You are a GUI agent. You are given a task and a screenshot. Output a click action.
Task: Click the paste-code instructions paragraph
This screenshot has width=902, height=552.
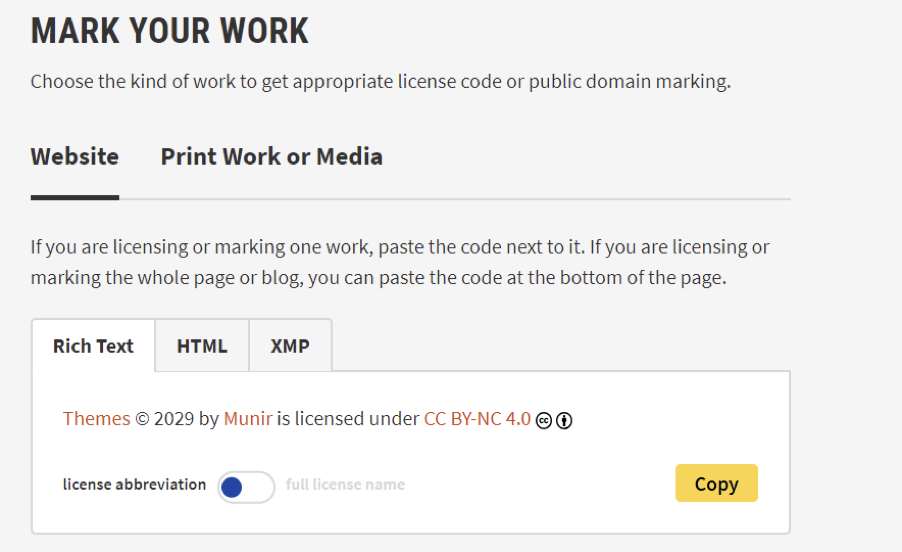click(400, 262)
